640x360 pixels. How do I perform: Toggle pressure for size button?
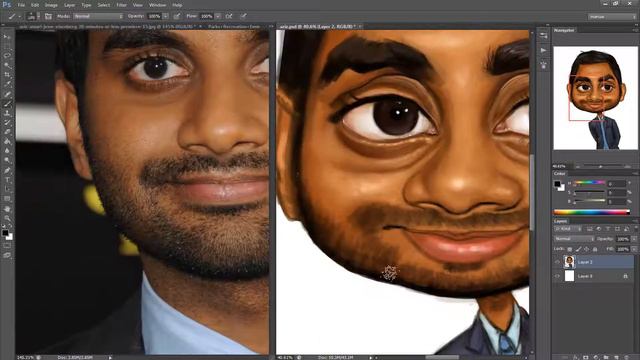pyautogui.click(x=243, y=16)
